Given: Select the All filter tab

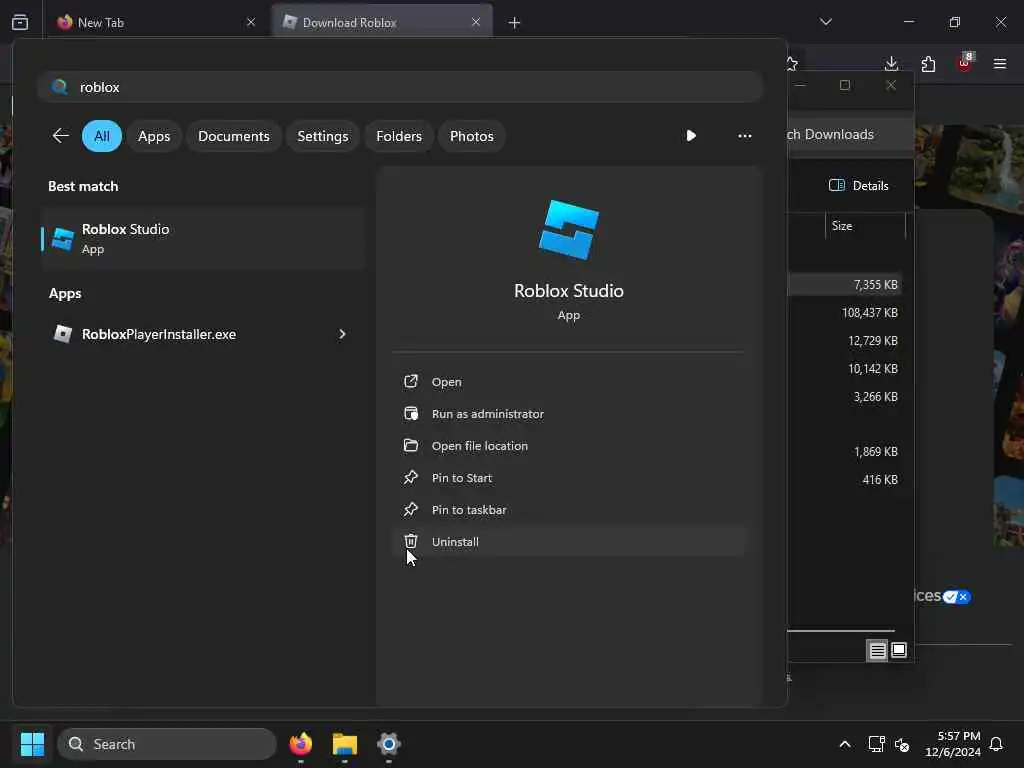Looking at the screenshot, I should (x=102, y=136).
